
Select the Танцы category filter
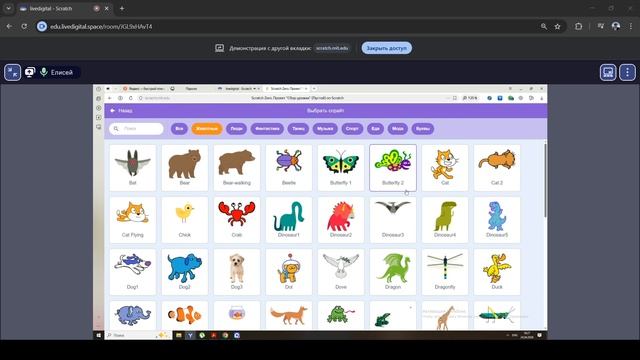tap(298, 129)
